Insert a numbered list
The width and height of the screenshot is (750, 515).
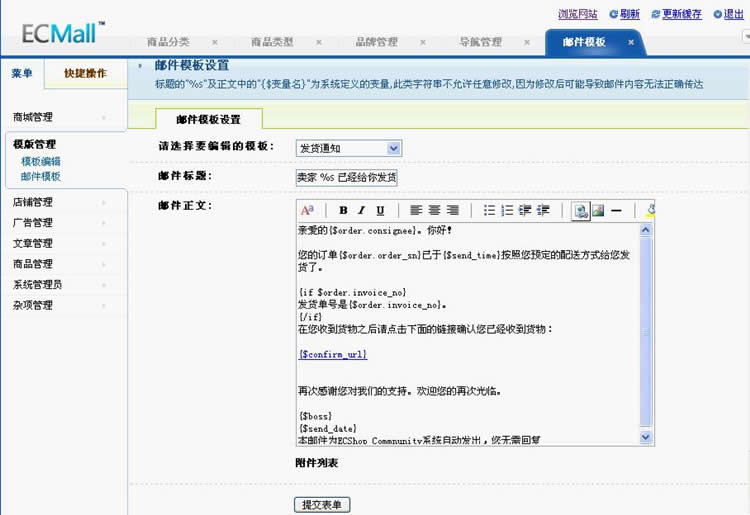coord(507,211)
